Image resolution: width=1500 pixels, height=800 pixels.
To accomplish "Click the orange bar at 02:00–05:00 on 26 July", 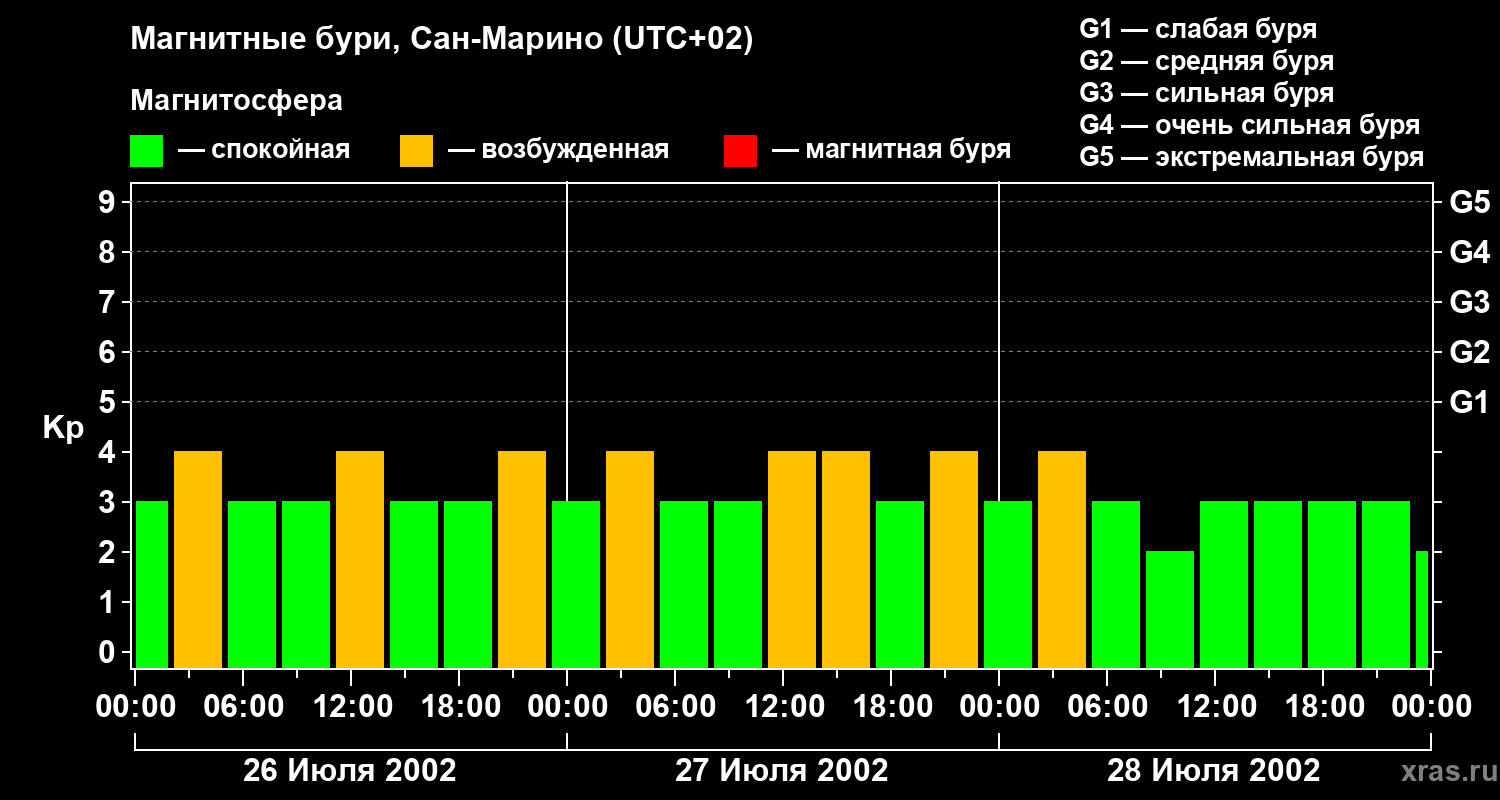I will point(198,560).
